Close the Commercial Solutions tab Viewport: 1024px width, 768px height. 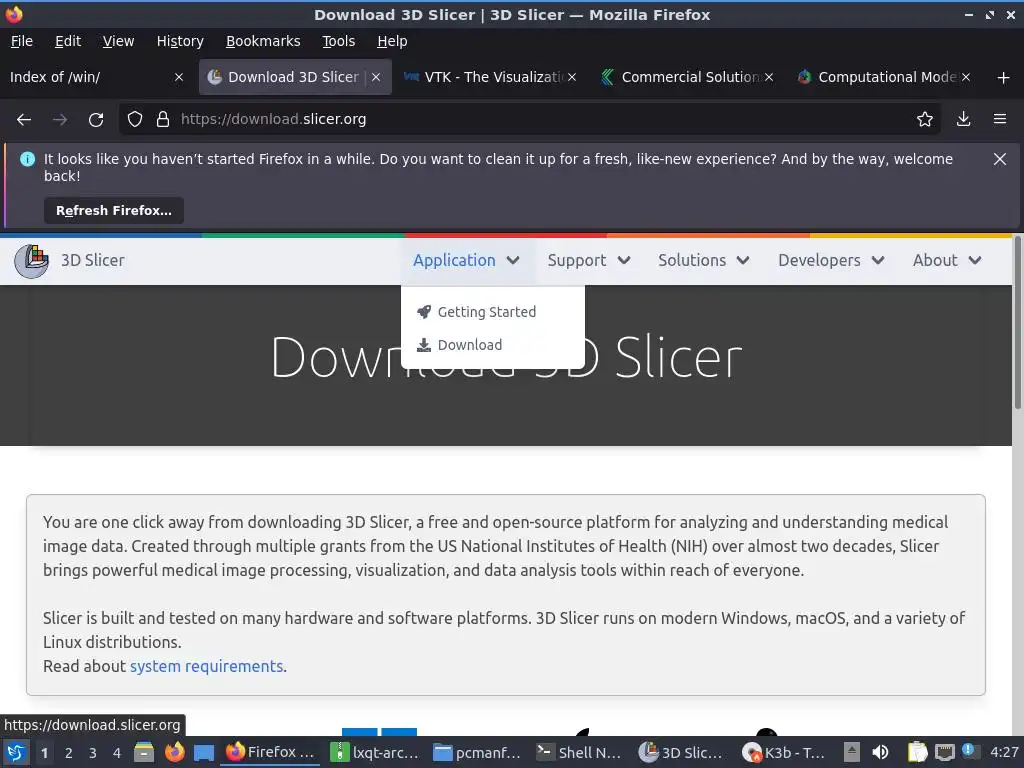[x=769, y=77]
